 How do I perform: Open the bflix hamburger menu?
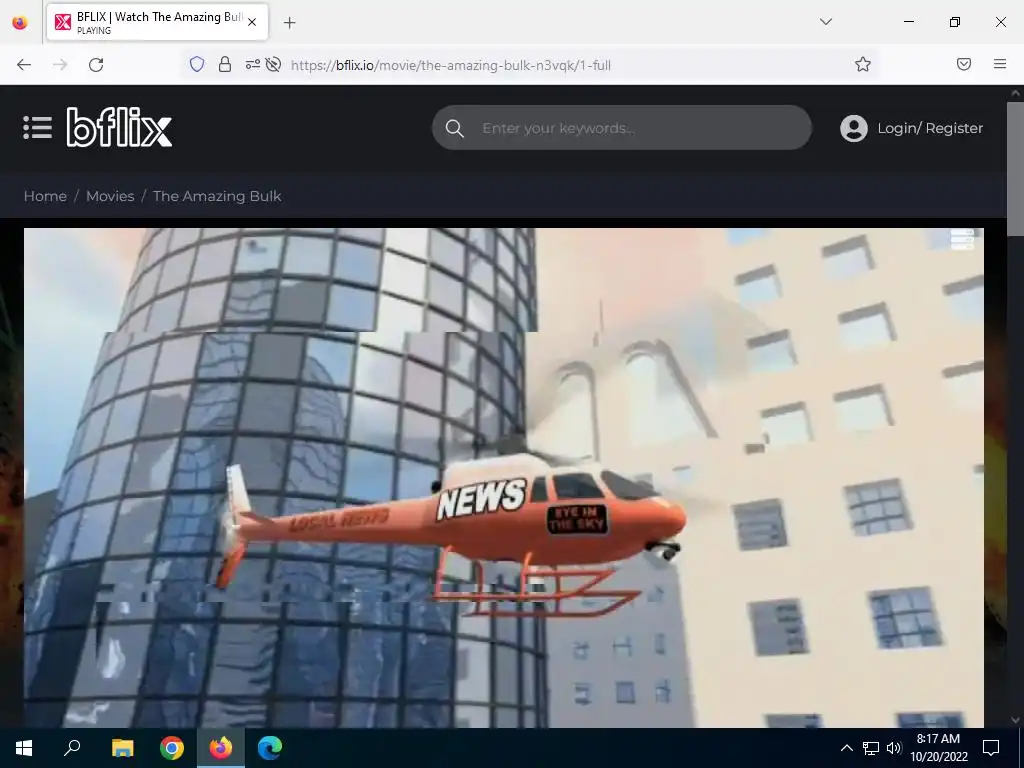(x=37, y=127)
